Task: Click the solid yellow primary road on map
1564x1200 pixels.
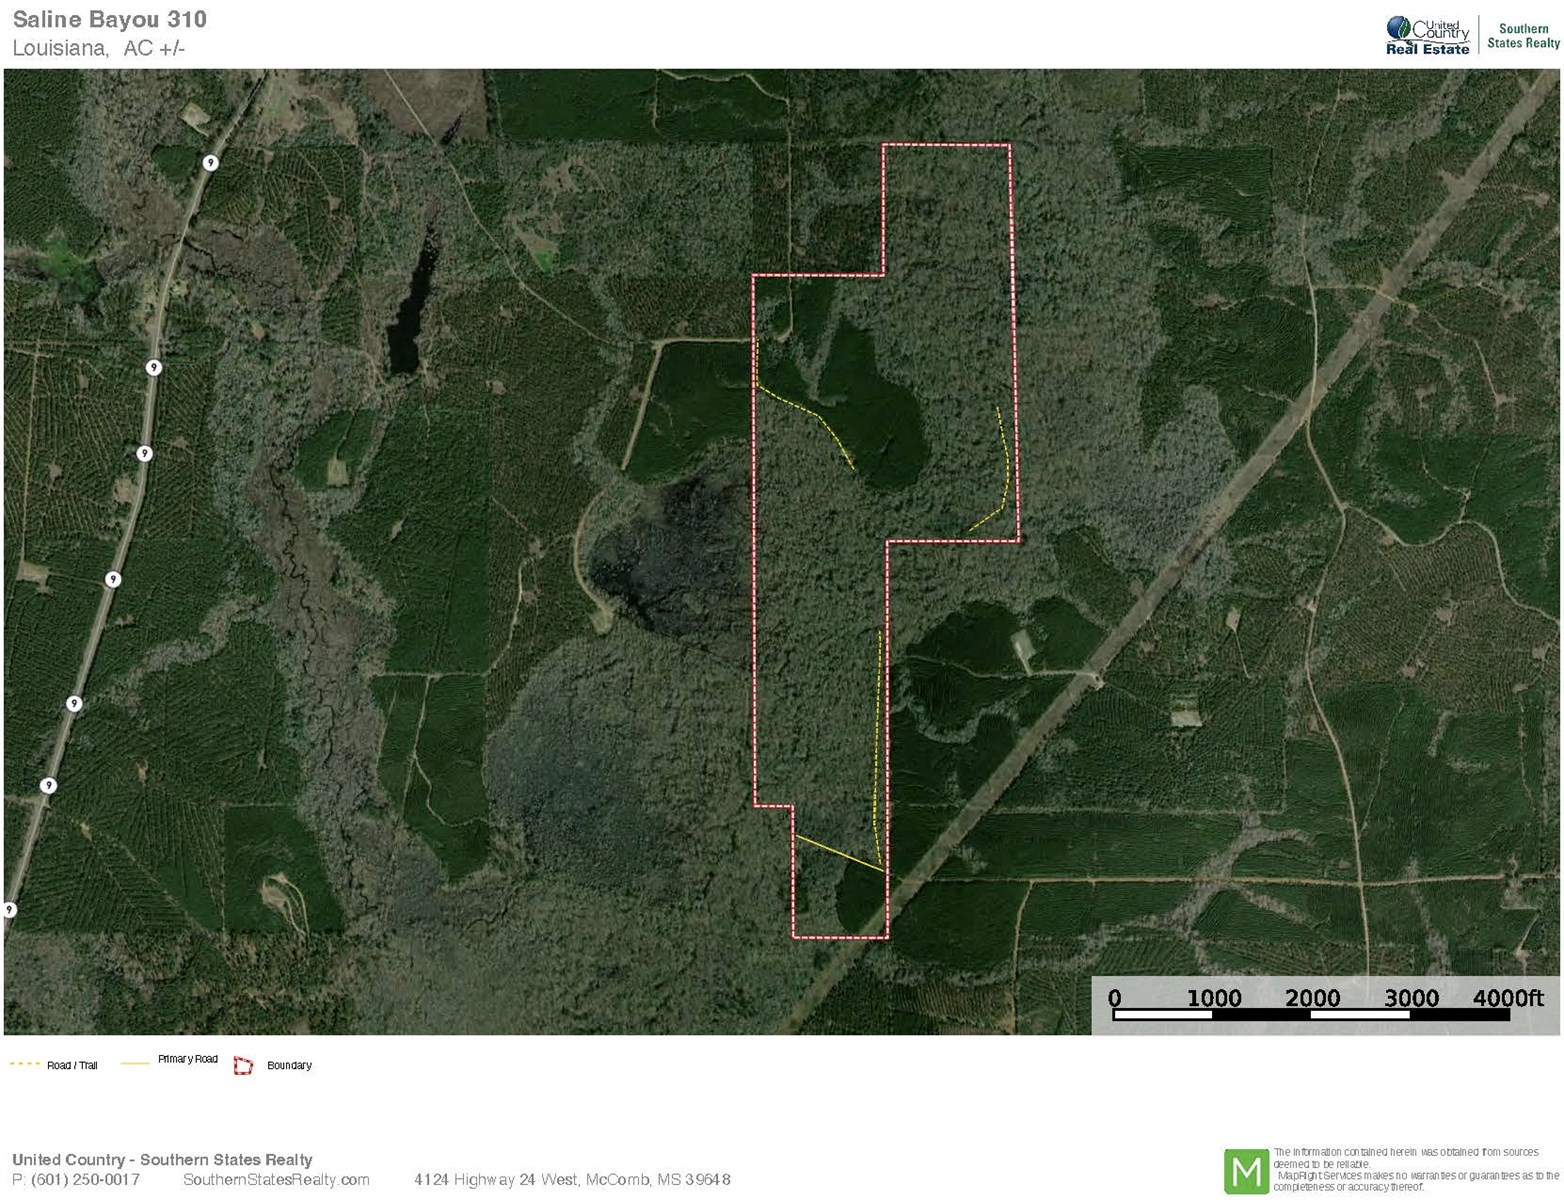Action: tap(838, 853)
